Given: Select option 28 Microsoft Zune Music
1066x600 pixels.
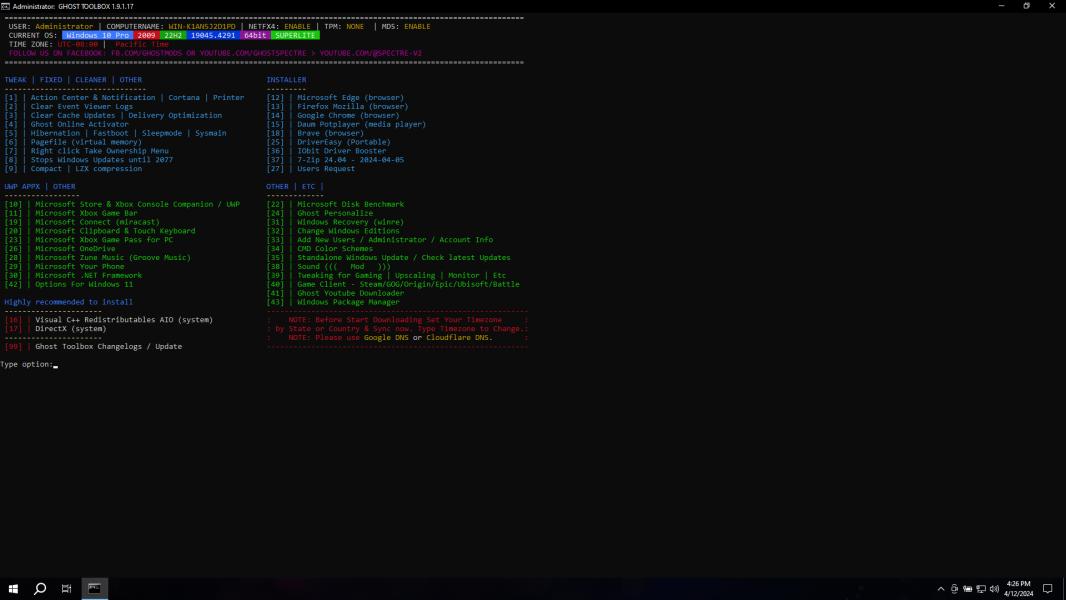Looking at the screenshot, I should pos(97,258).
